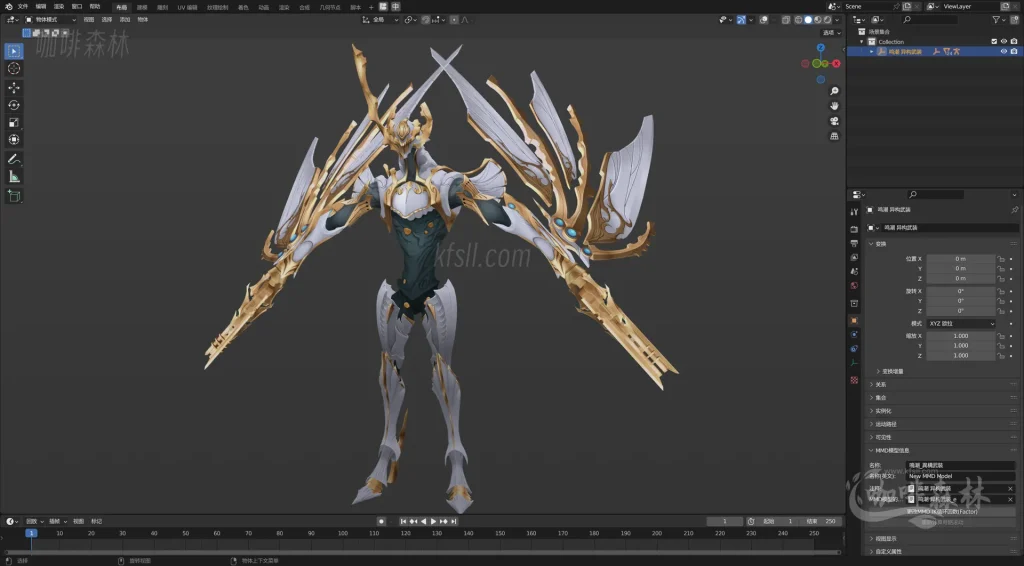Expand the Delta Transform subpanel
Image resolution: width=1024 pixels, height=566 pixels.
pyautogui.click(x=891, y=371)
